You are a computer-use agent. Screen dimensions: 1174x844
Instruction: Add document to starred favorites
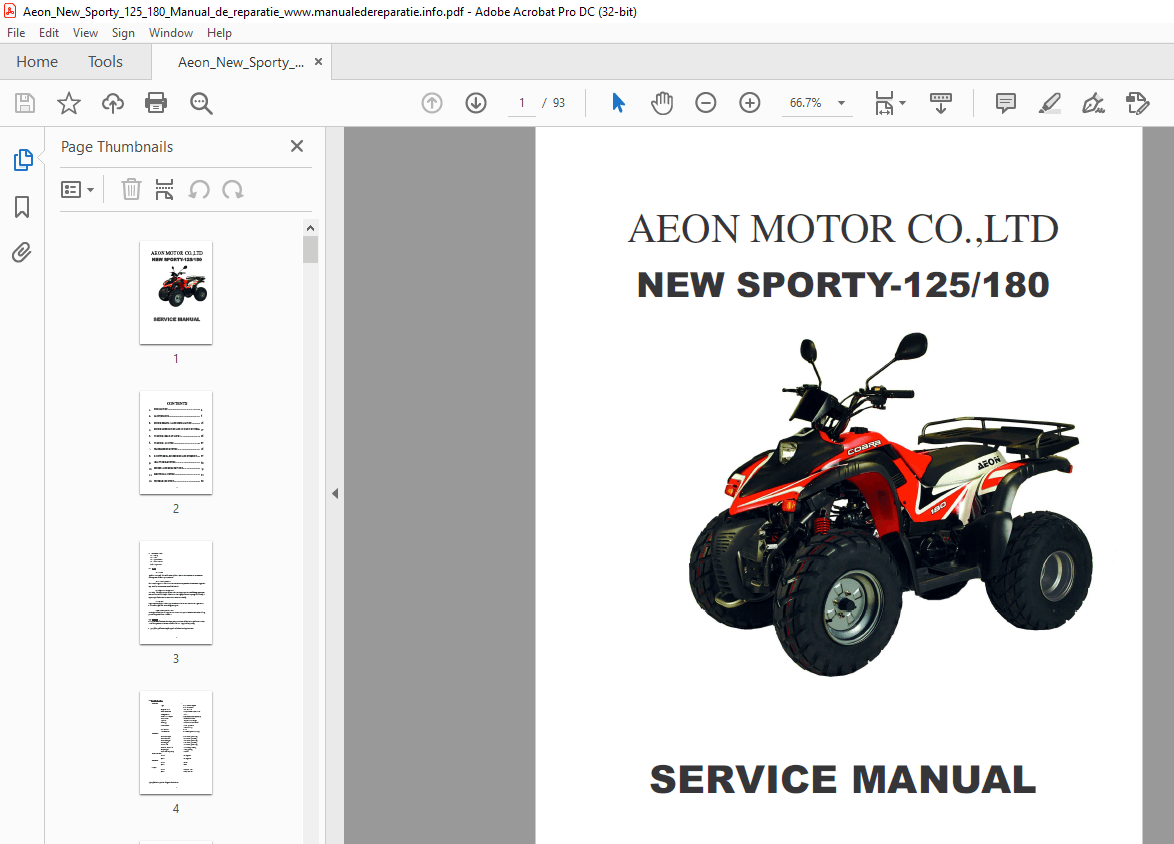69,103
